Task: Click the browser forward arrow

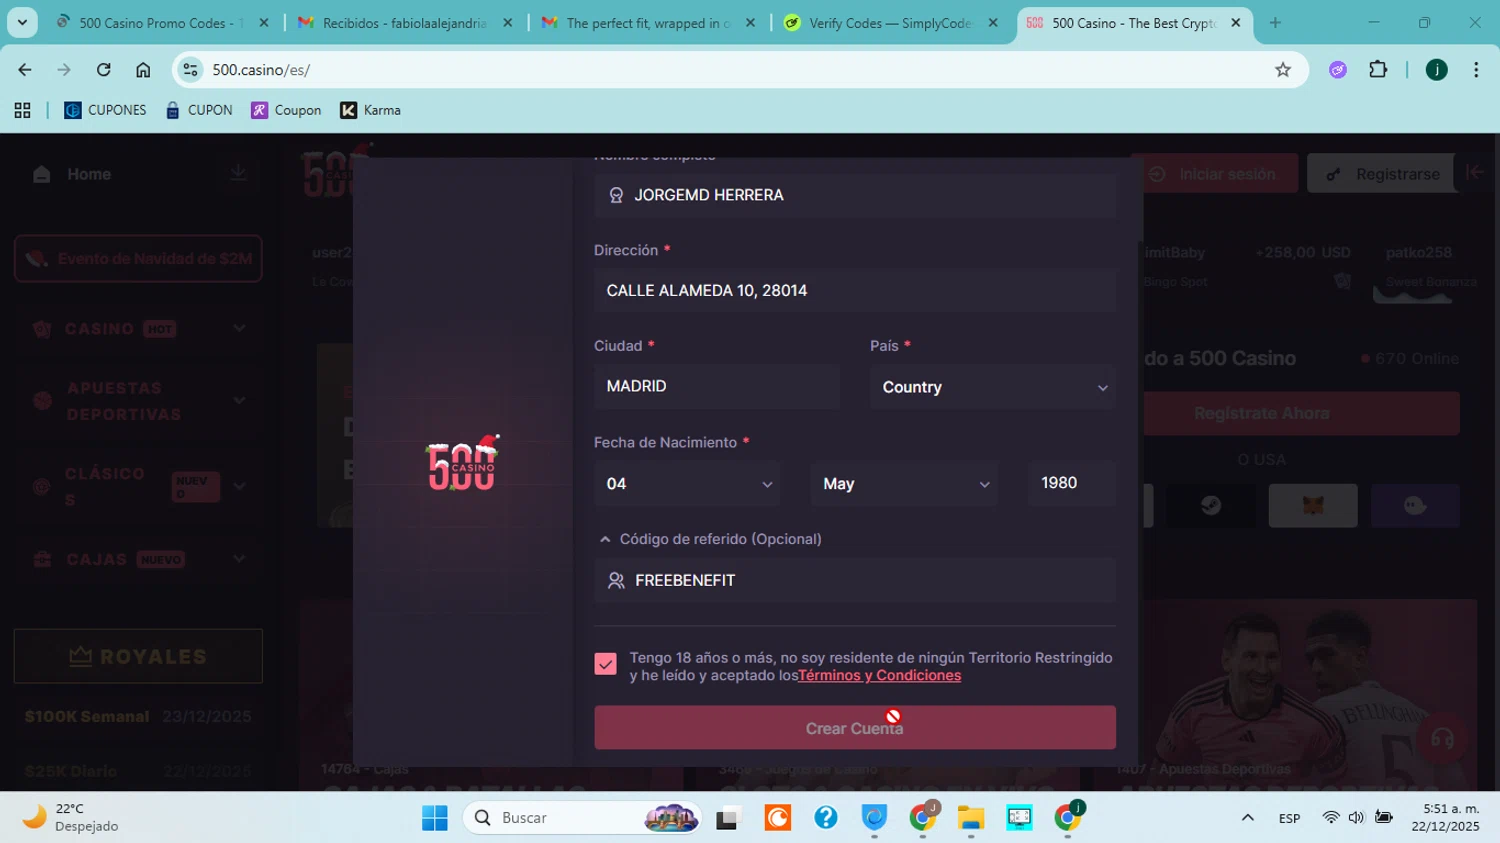Action: tap(64, 70)
